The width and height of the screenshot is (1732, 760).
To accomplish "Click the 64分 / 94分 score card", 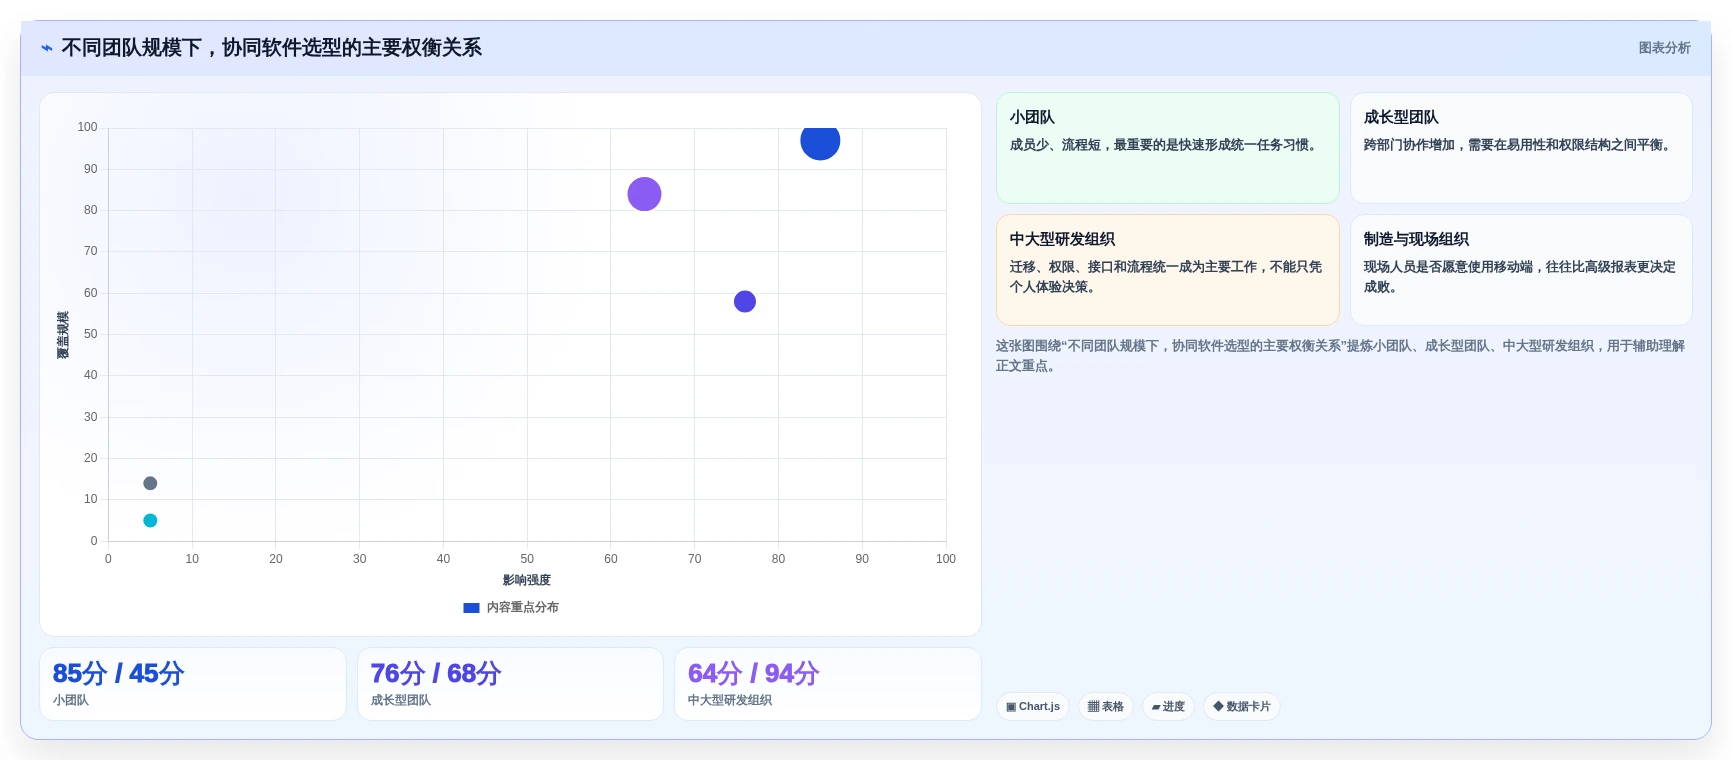I will pos(828,684).
